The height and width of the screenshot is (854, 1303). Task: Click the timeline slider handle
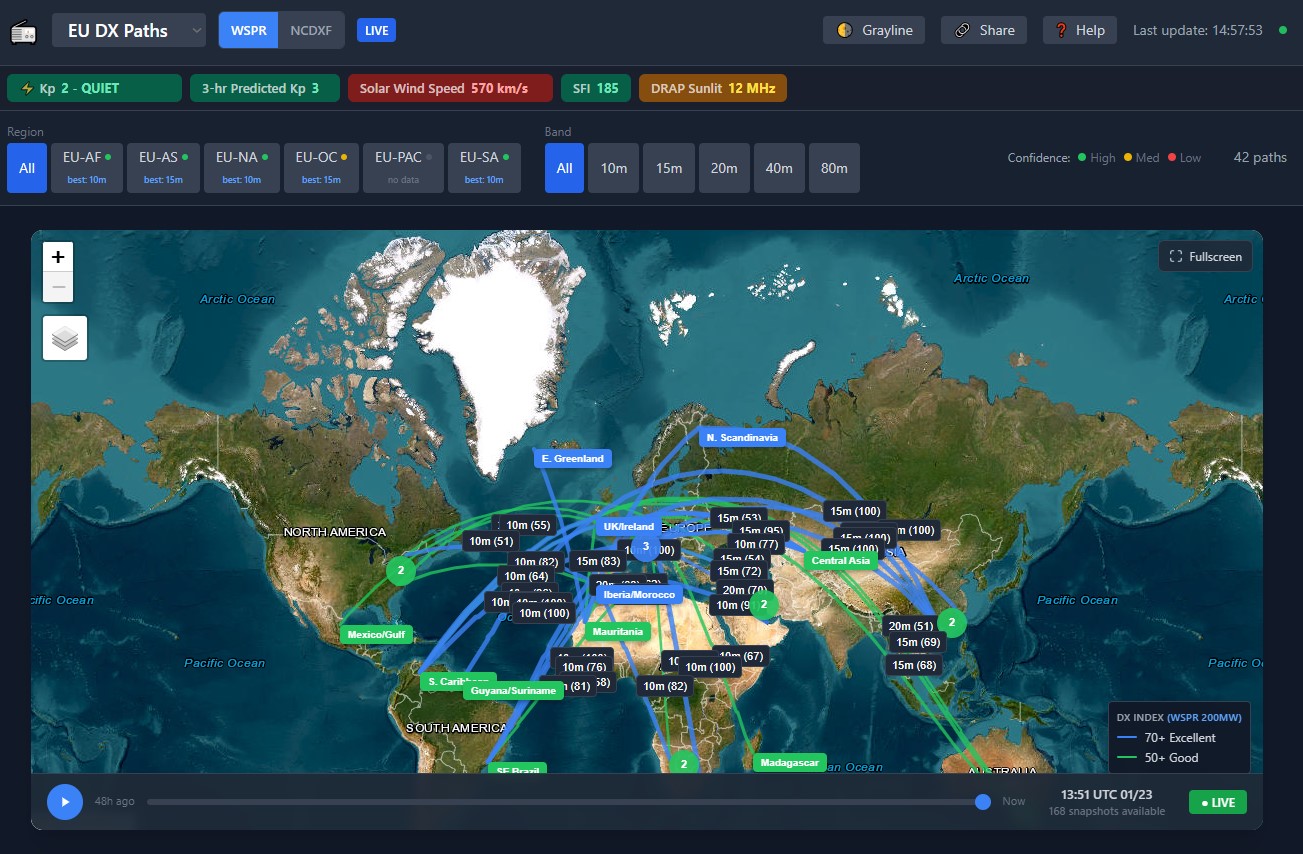coord(983,801)
